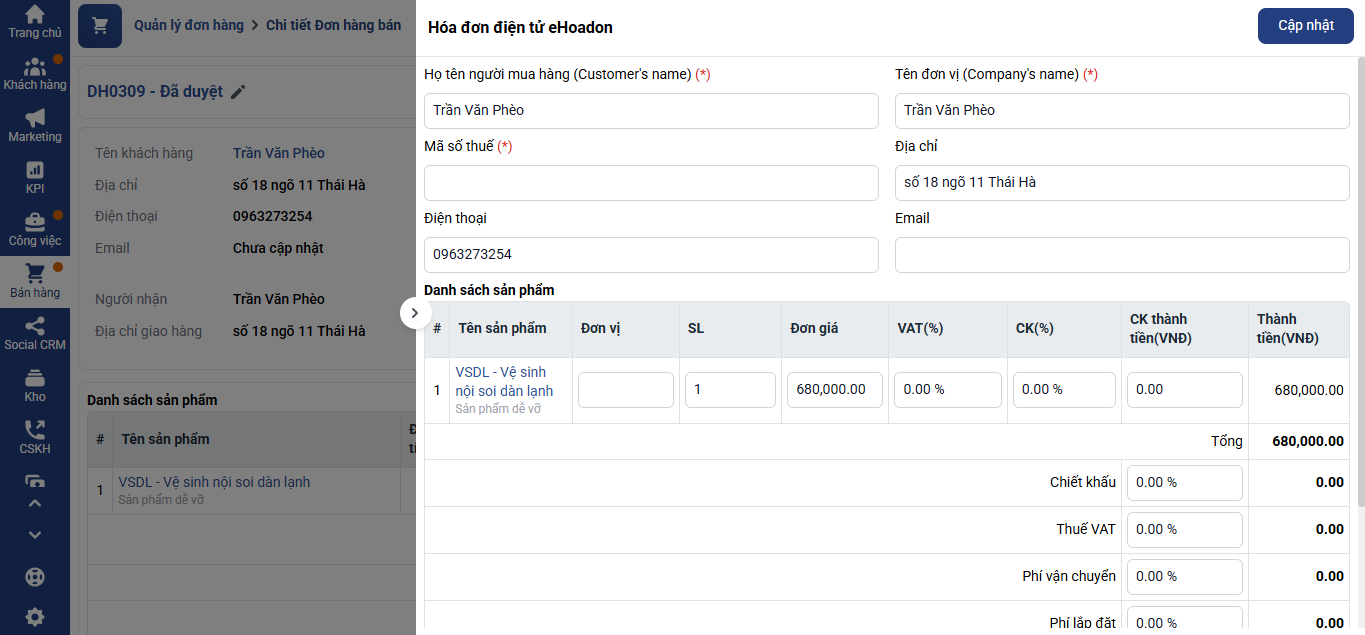1365x635 pixels.
Task: Open Khách hàng customers module
Action: (x=35, y=73)
